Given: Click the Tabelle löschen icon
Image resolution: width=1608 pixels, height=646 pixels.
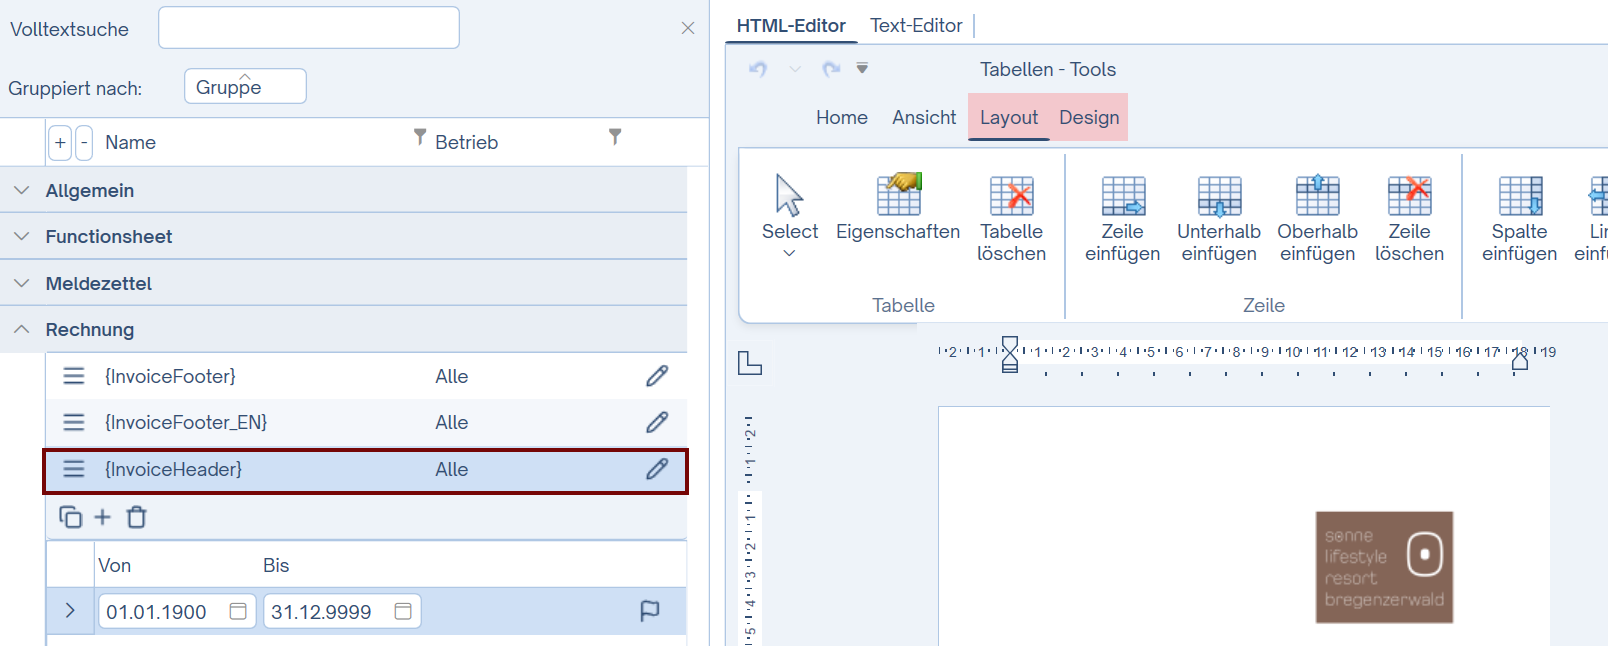Looking at the screenshot, I should [1011, 196].
